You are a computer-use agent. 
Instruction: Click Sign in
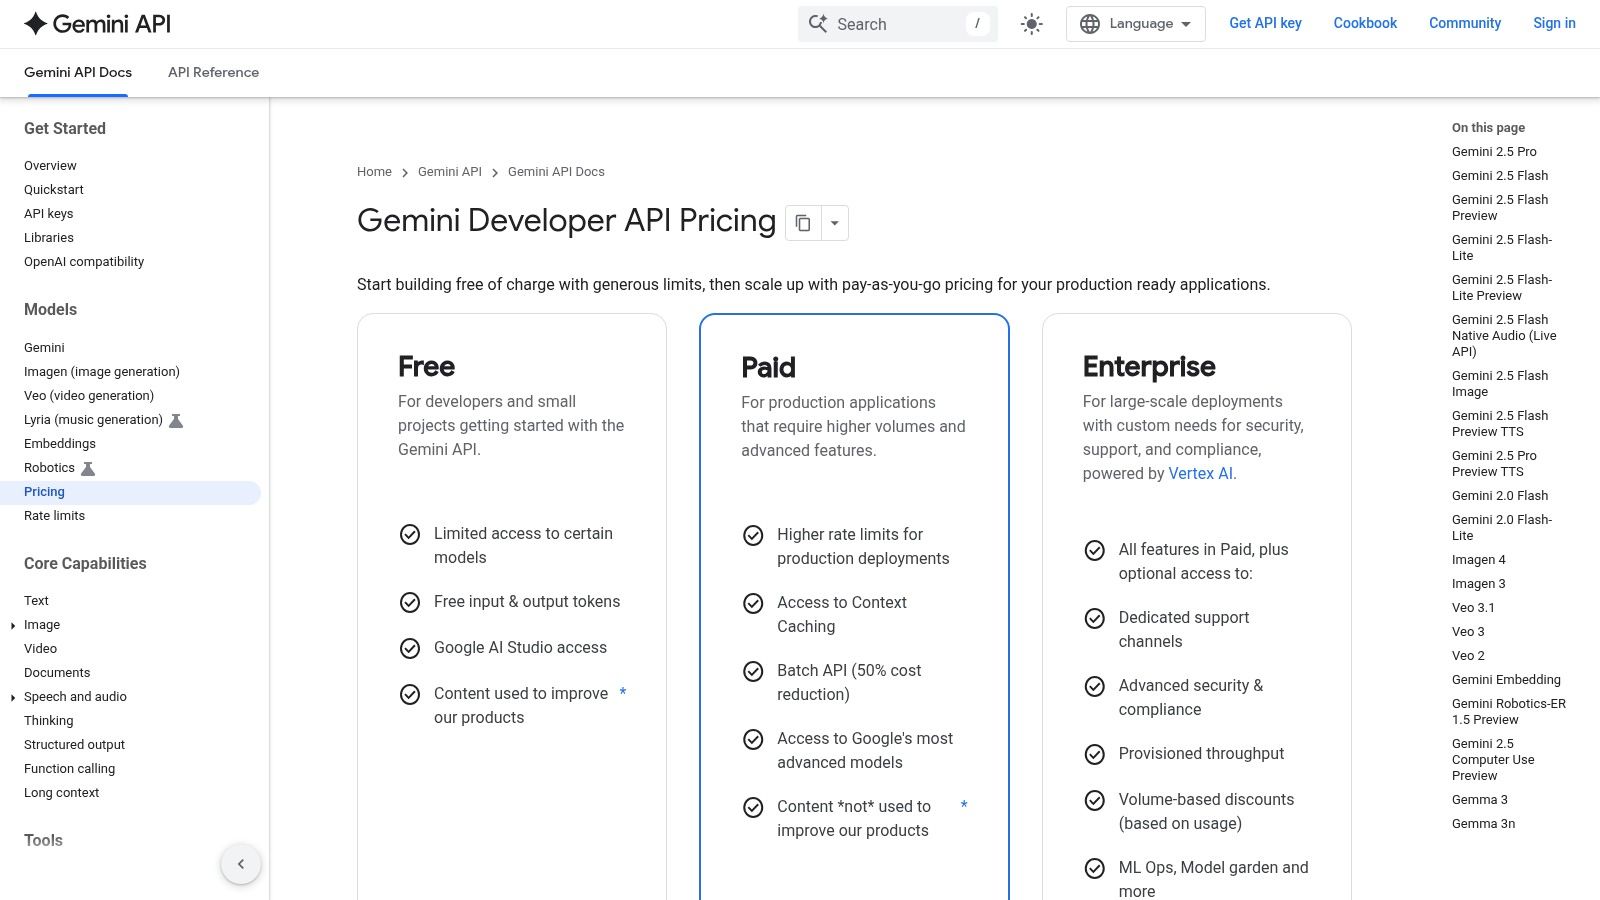pos(1553,23)
